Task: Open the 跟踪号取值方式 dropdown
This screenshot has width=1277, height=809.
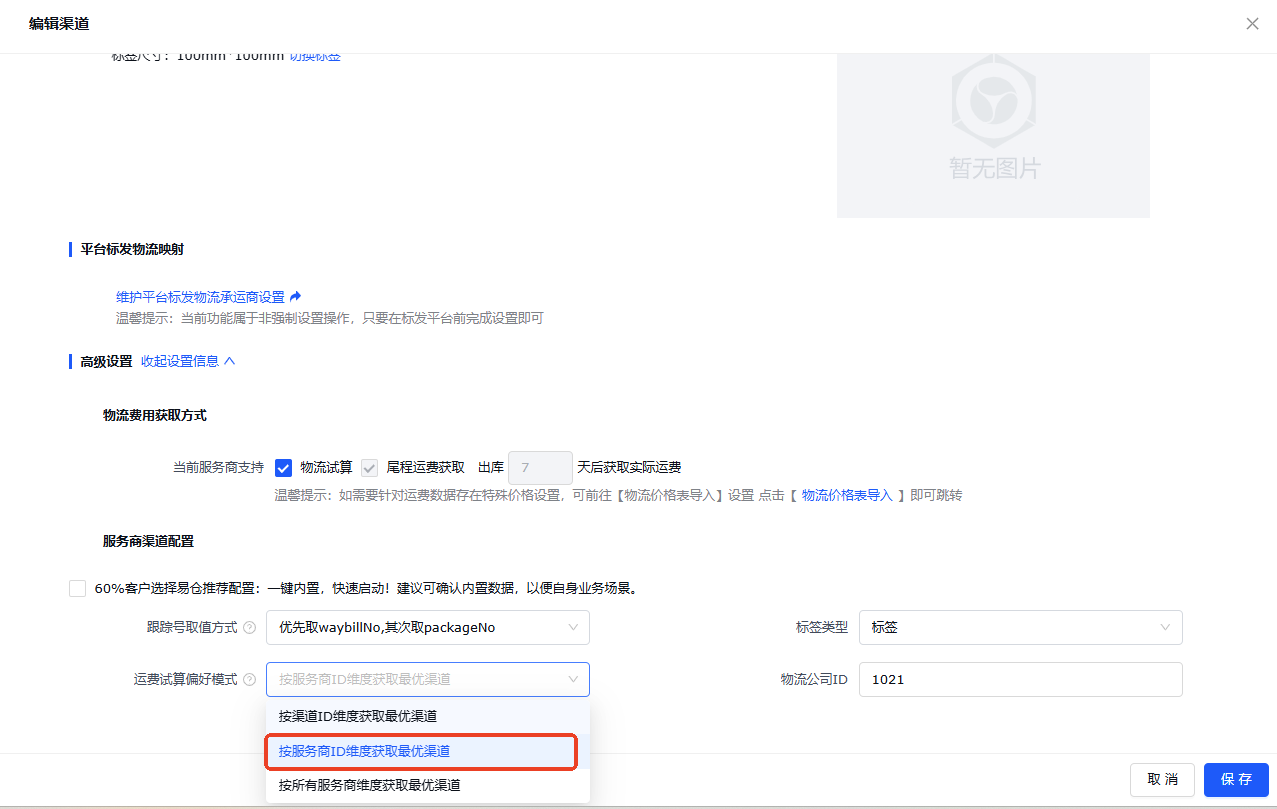Action: click(427, 628)
